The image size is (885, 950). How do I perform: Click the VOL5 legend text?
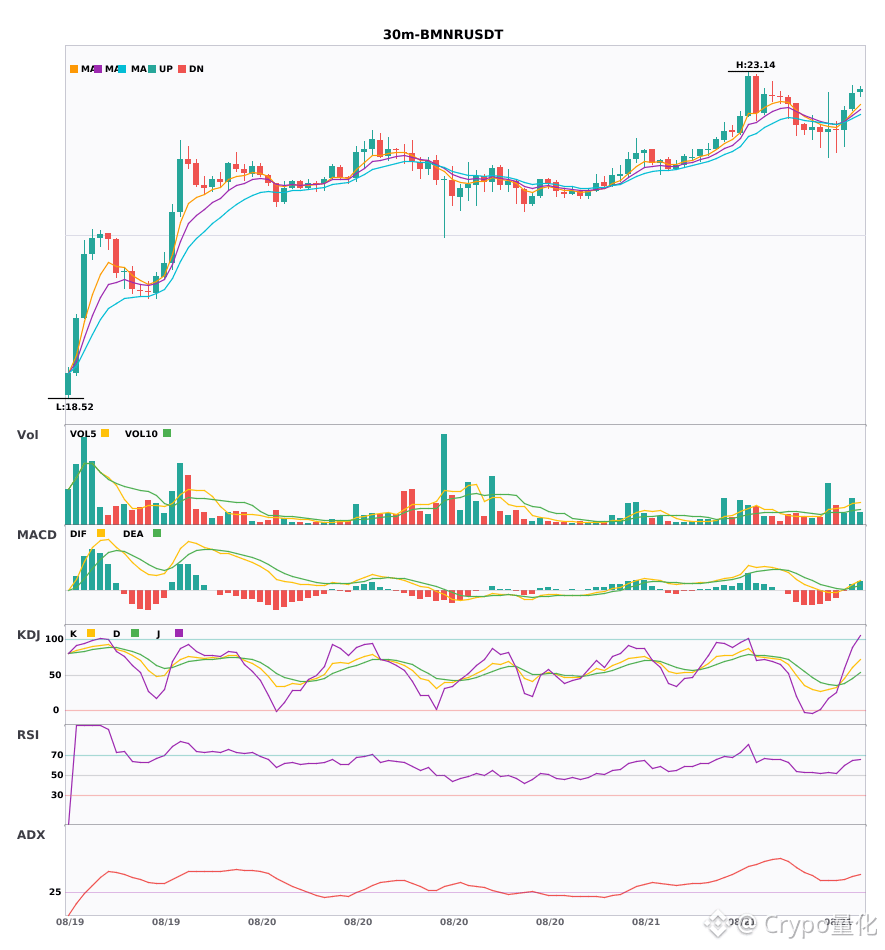click(x=83, y=434)
